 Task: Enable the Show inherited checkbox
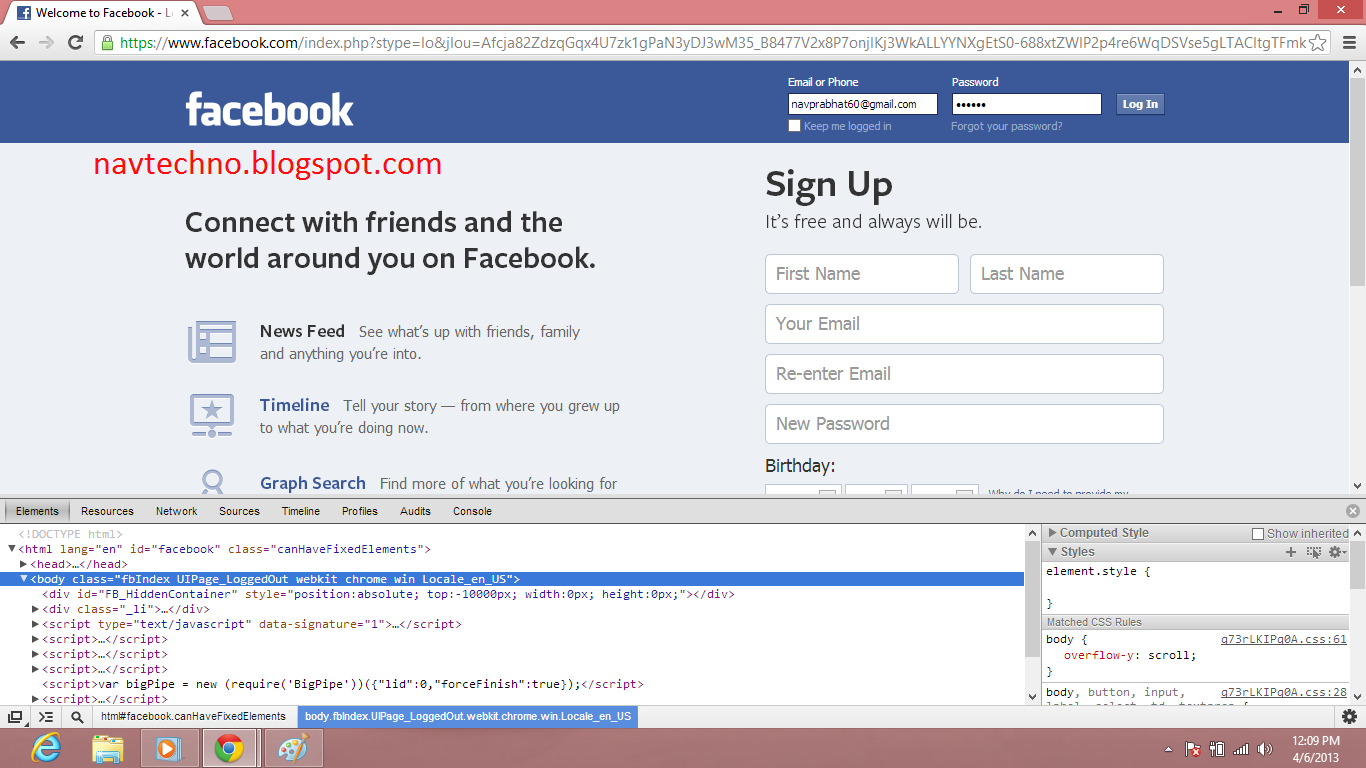pyautogui.click(x=1258, y=534)
